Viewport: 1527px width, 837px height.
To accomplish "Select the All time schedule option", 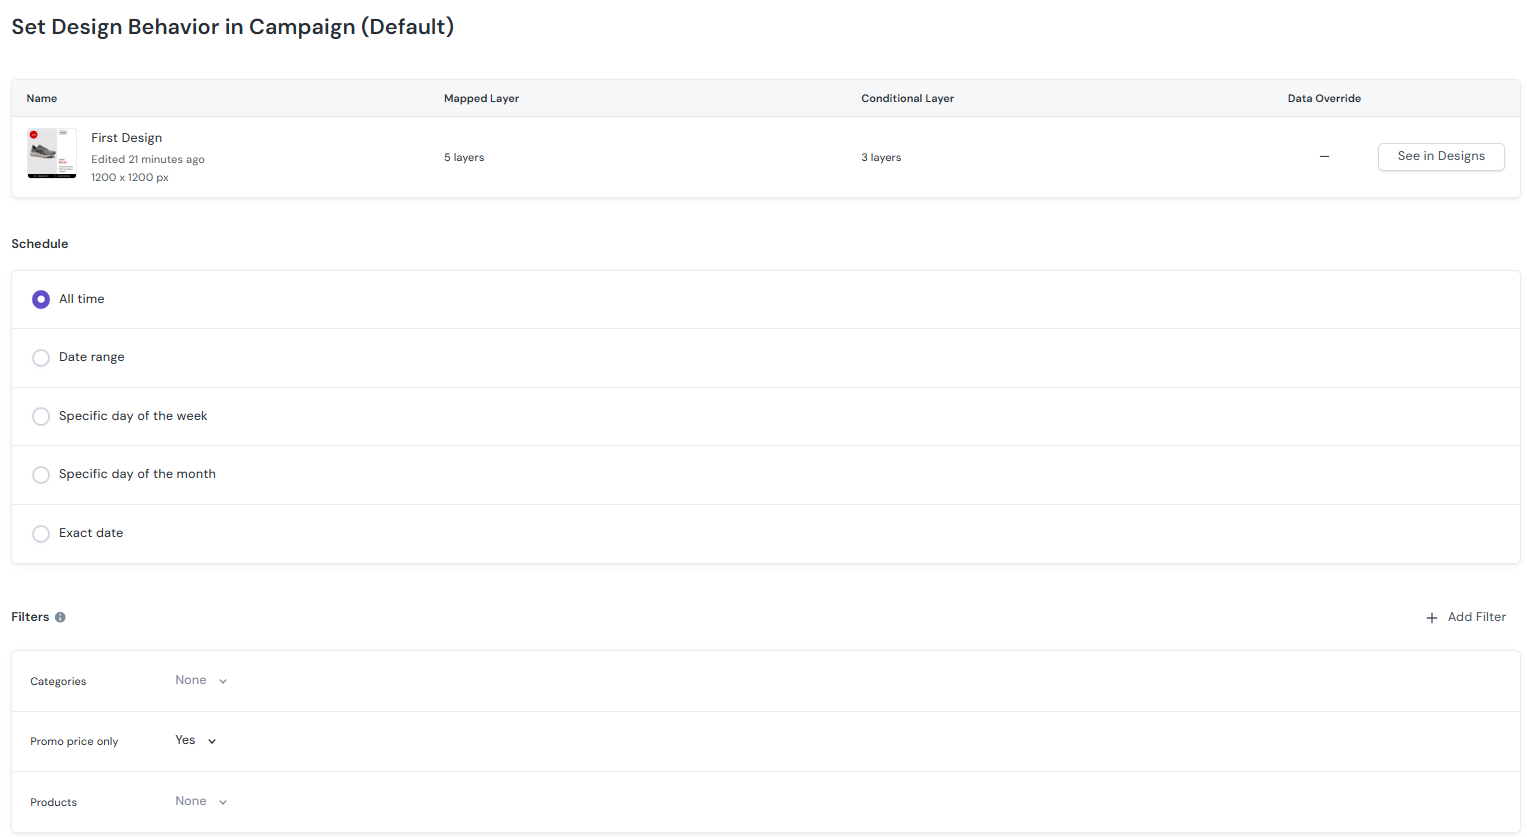I will pyautogui.click(x=41, y=299).
